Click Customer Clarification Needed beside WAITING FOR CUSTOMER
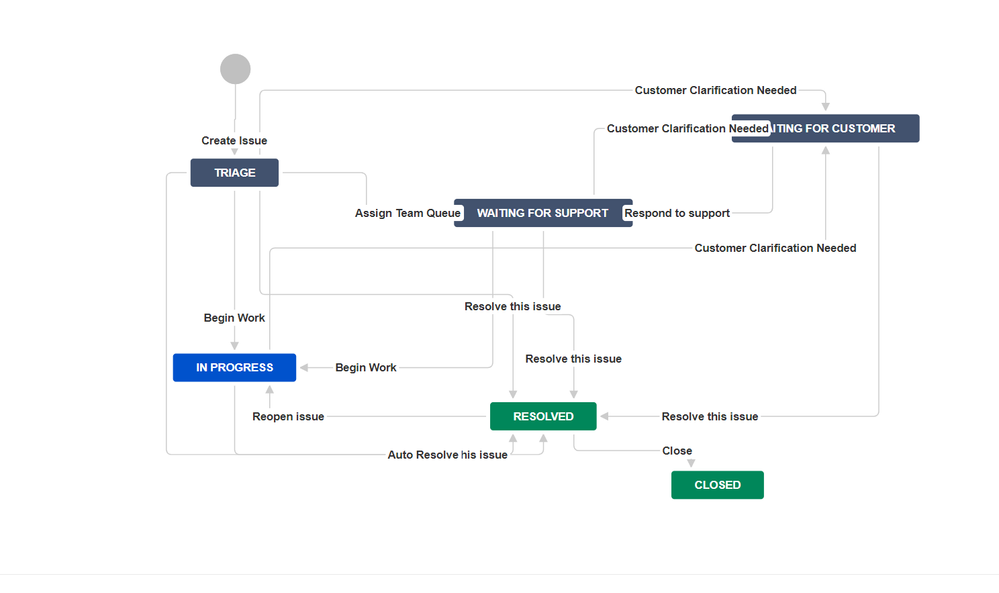 tap(686, 128)
